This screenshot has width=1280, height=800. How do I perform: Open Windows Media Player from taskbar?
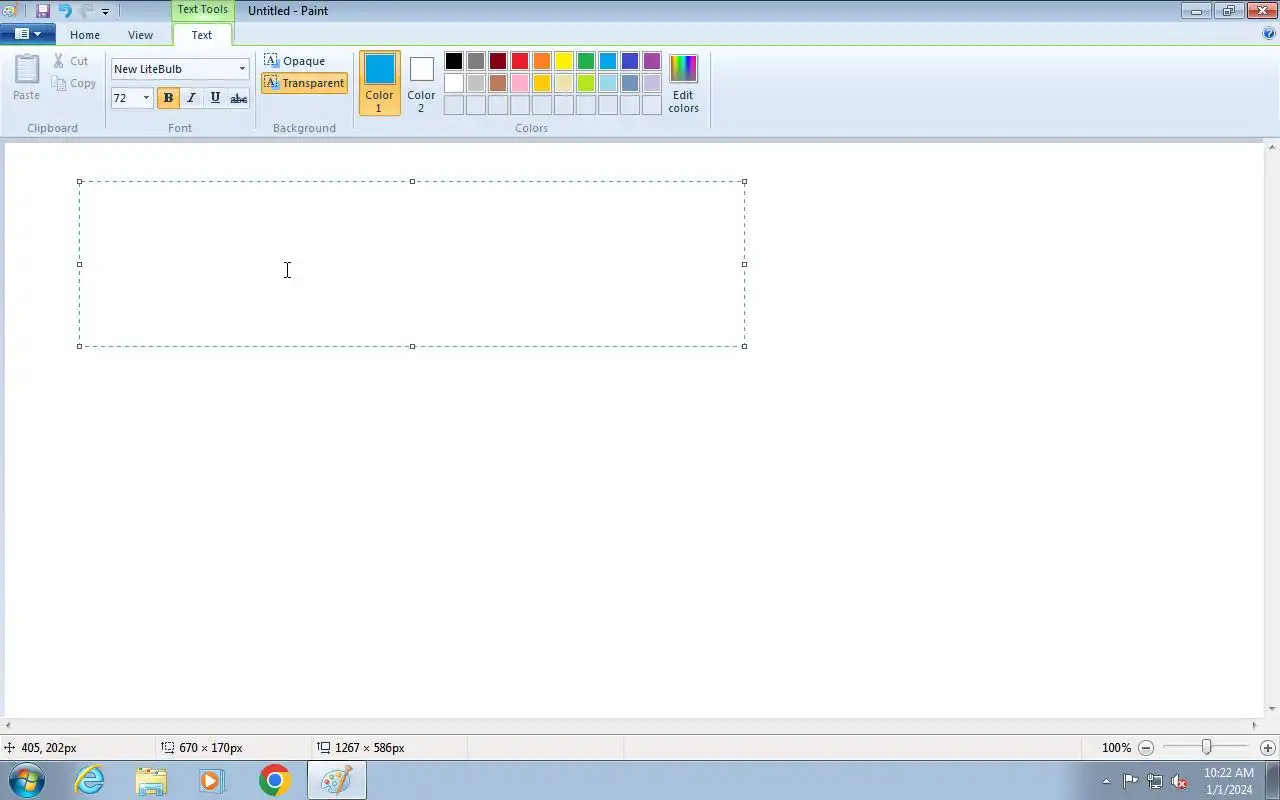coord(212,780)
